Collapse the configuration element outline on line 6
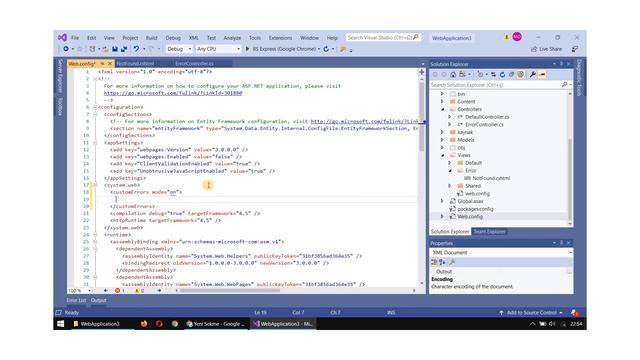 pyautogui.click(x=95, y=107)
